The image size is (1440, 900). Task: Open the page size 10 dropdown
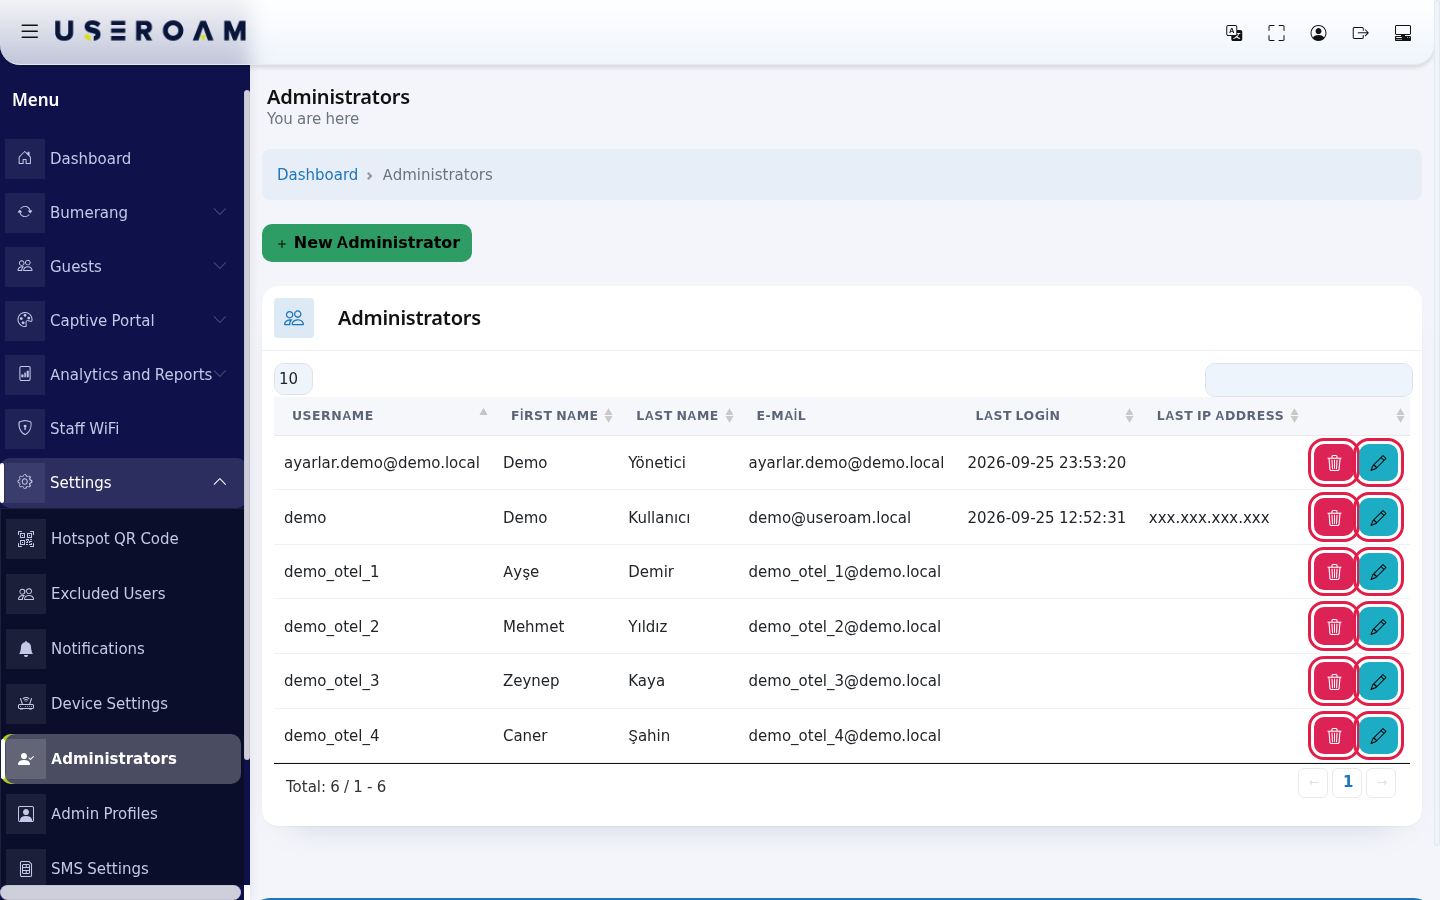point(293,379)
